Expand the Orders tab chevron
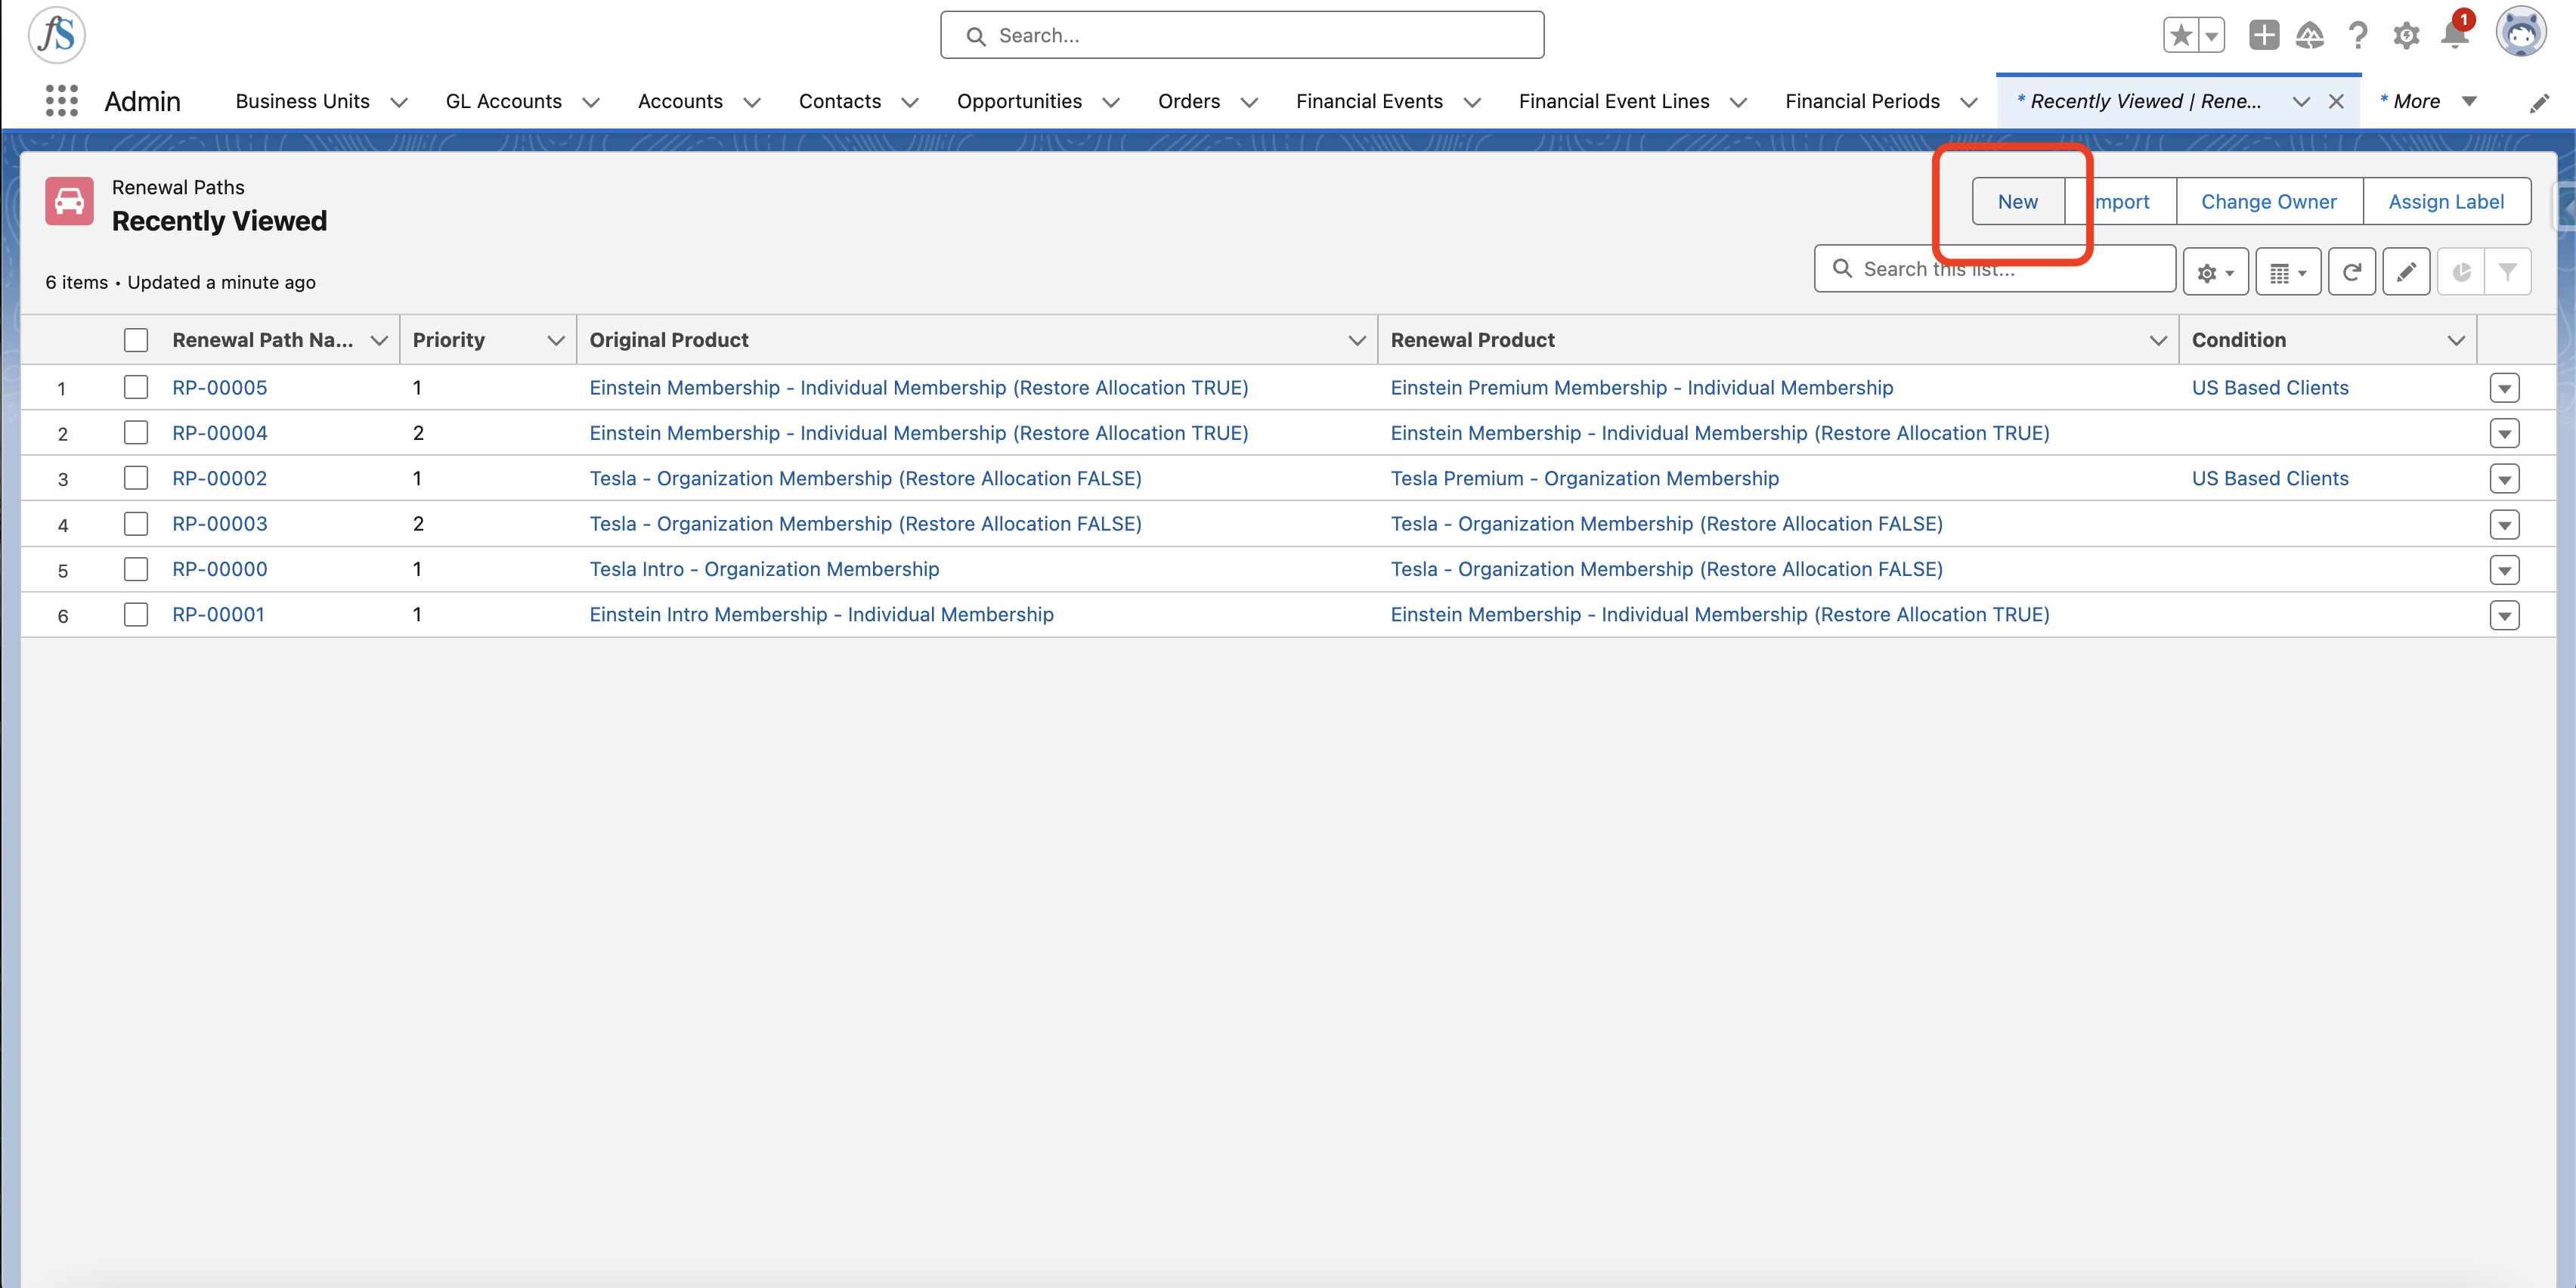Viewport: 2576px width, 1288px height. click(x=1249, y=103)
